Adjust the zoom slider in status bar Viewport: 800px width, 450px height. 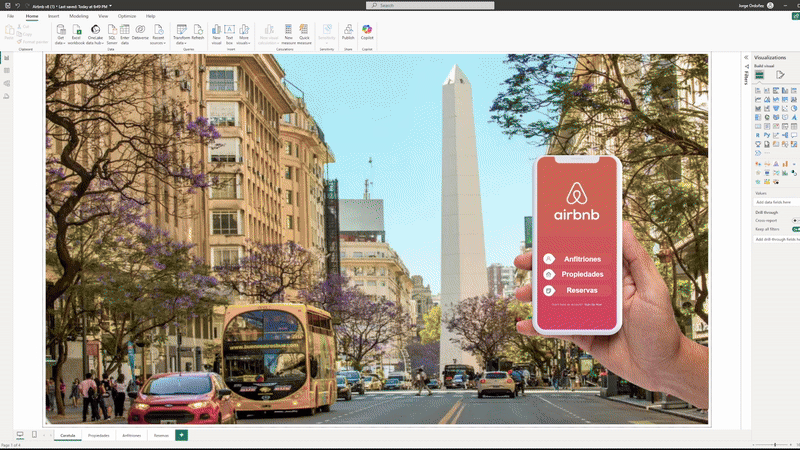tap(776, 444)
